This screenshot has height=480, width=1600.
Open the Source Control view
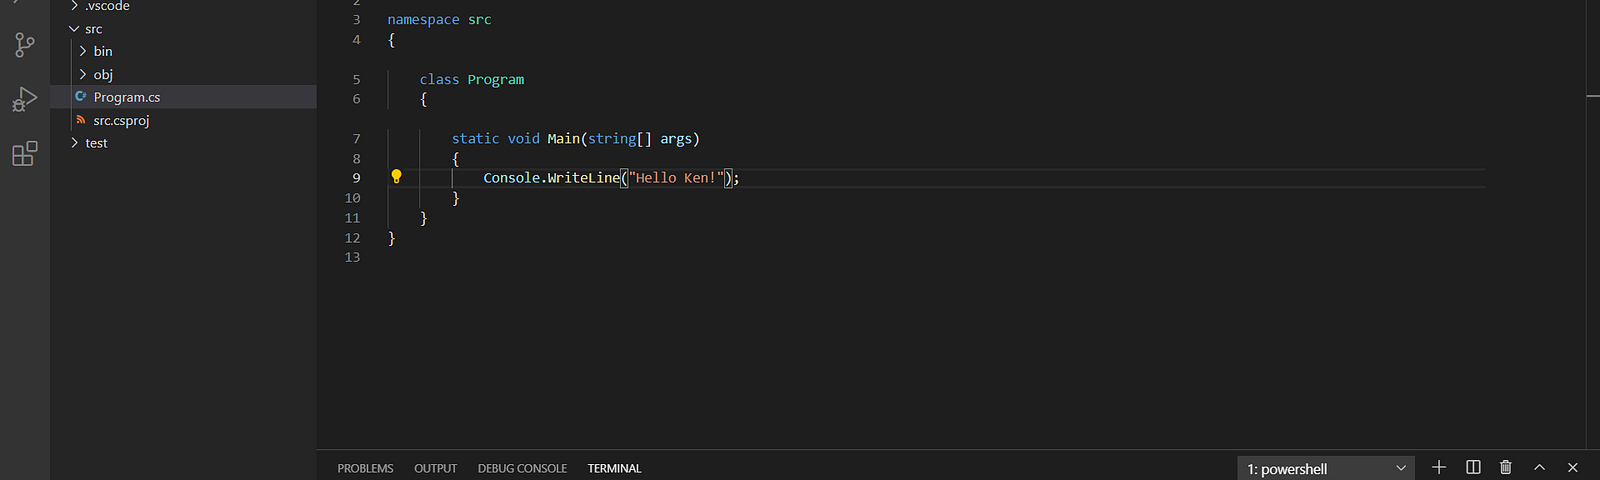pyautogui.click(x=25, y=45)
